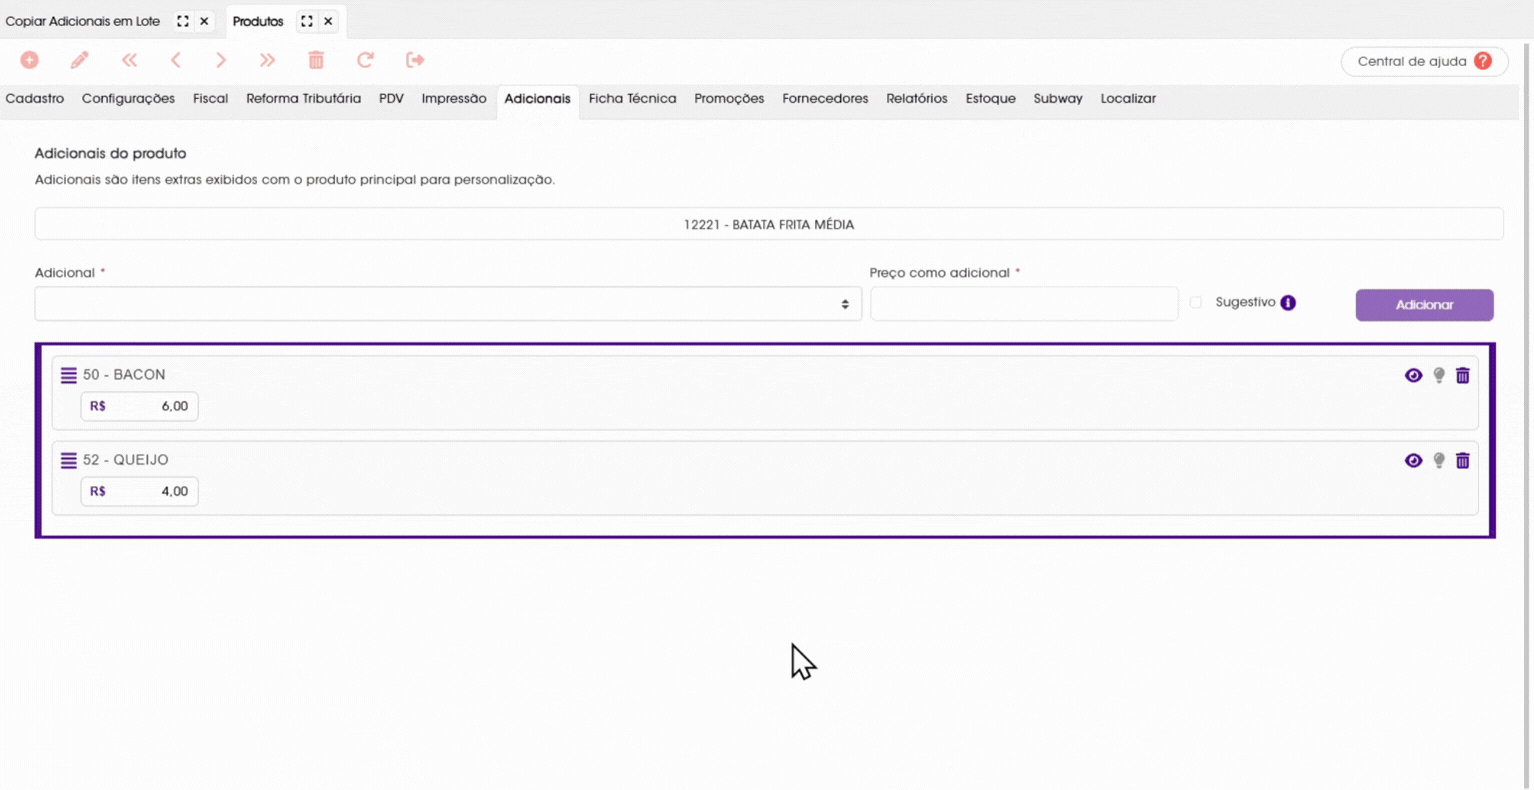Open the Reforma Tributária tab
The image size is (1534, 790).
303,99
